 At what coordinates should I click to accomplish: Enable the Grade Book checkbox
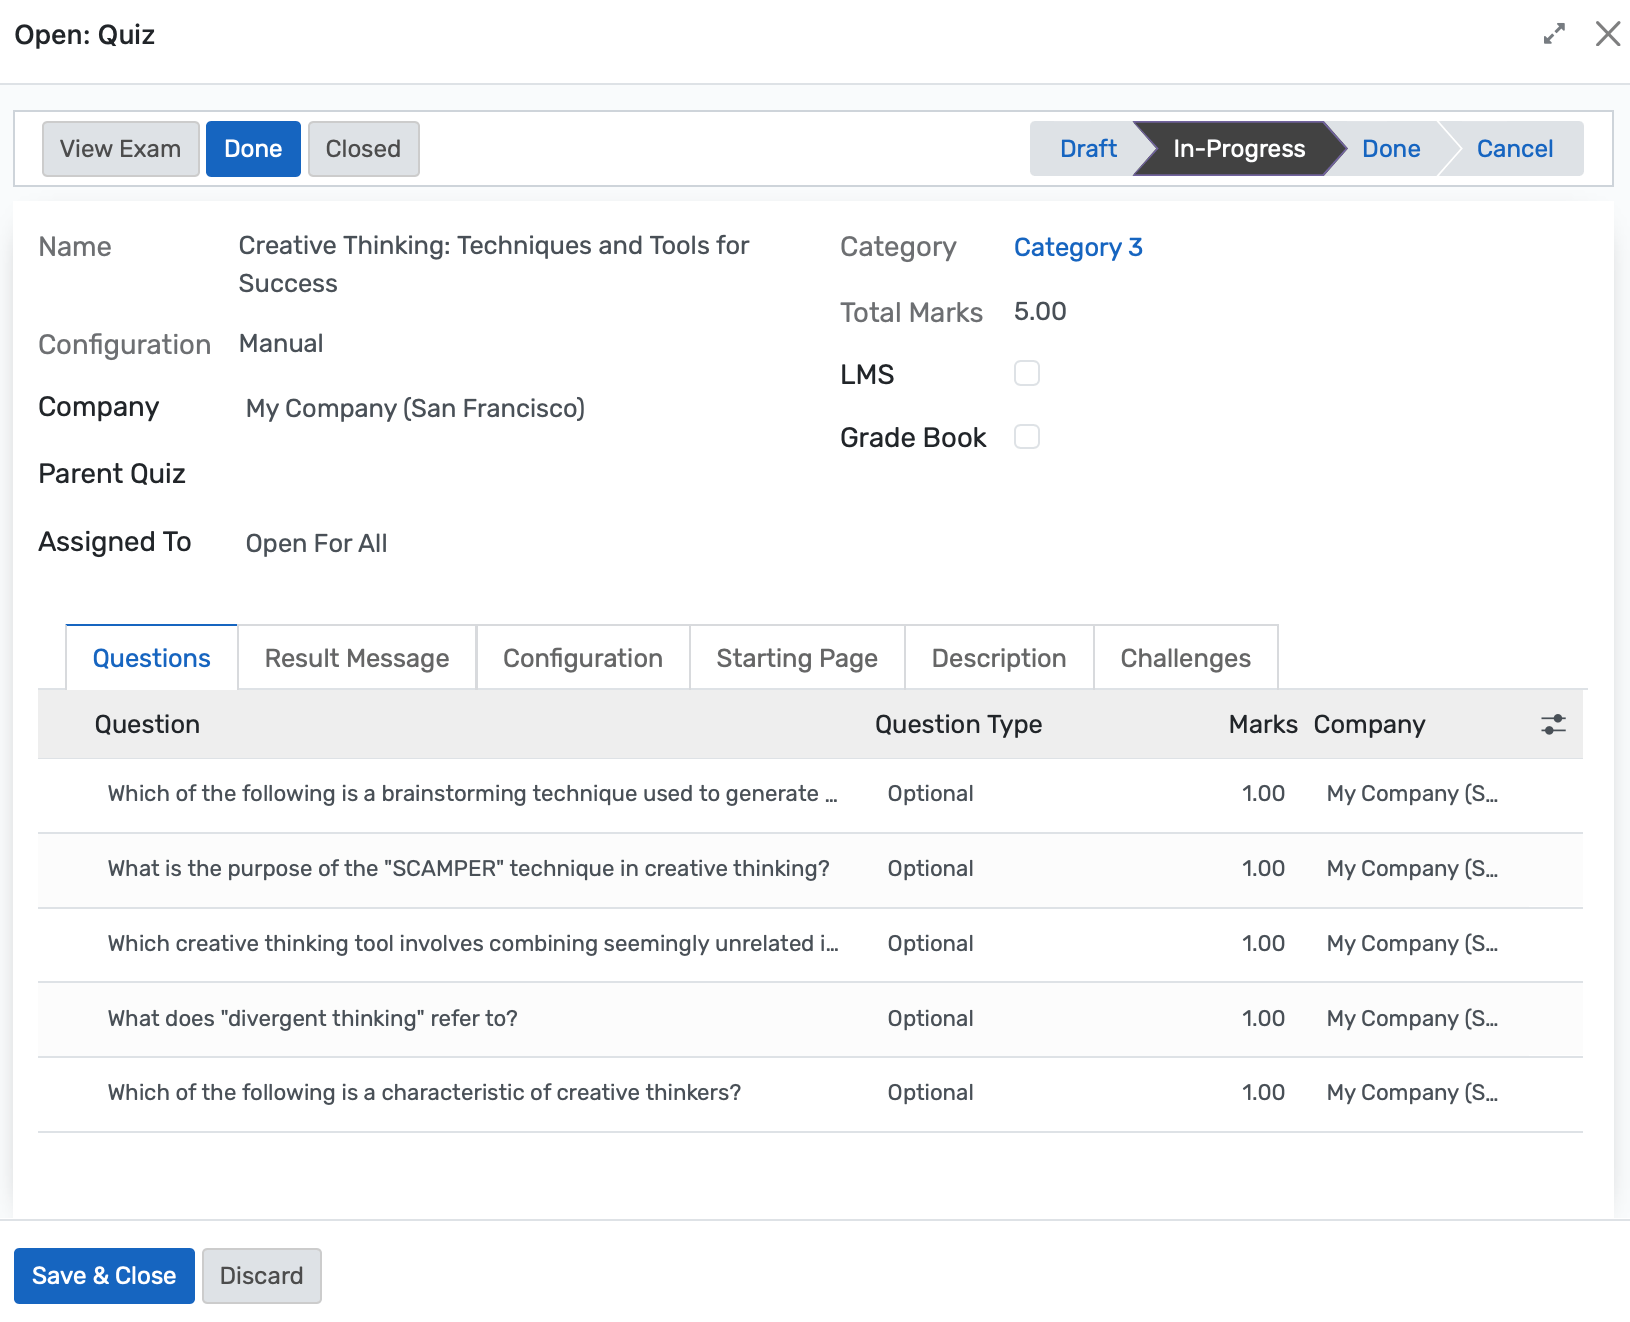(1027, 436)
